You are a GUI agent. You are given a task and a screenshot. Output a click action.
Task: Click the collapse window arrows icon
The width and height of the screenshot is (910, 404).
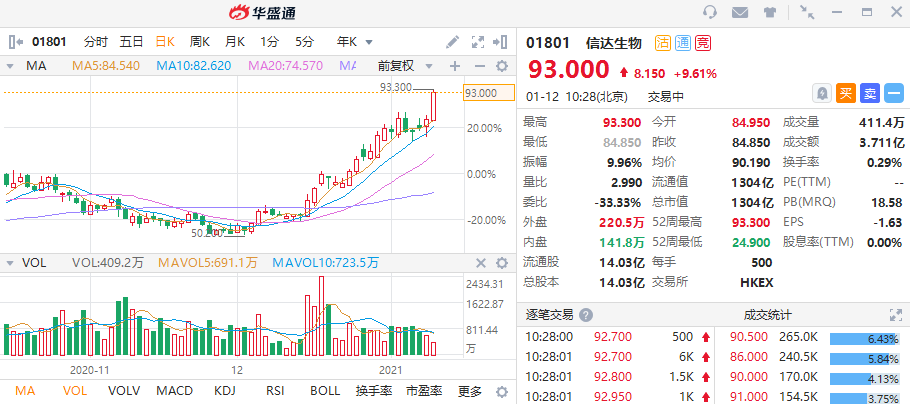pyautogui.click(x=807, y=12)
